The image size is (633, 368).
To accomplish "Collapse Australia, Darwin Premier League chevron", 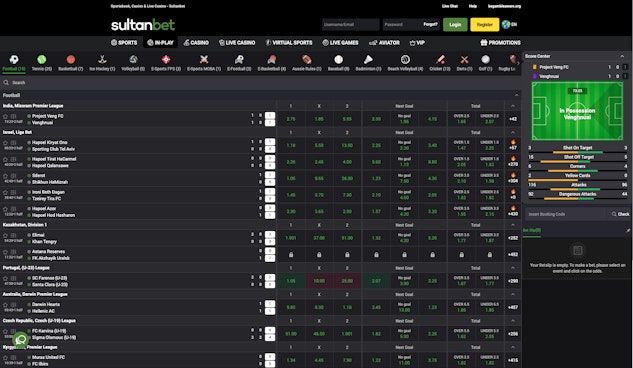I will coord(513,294).
